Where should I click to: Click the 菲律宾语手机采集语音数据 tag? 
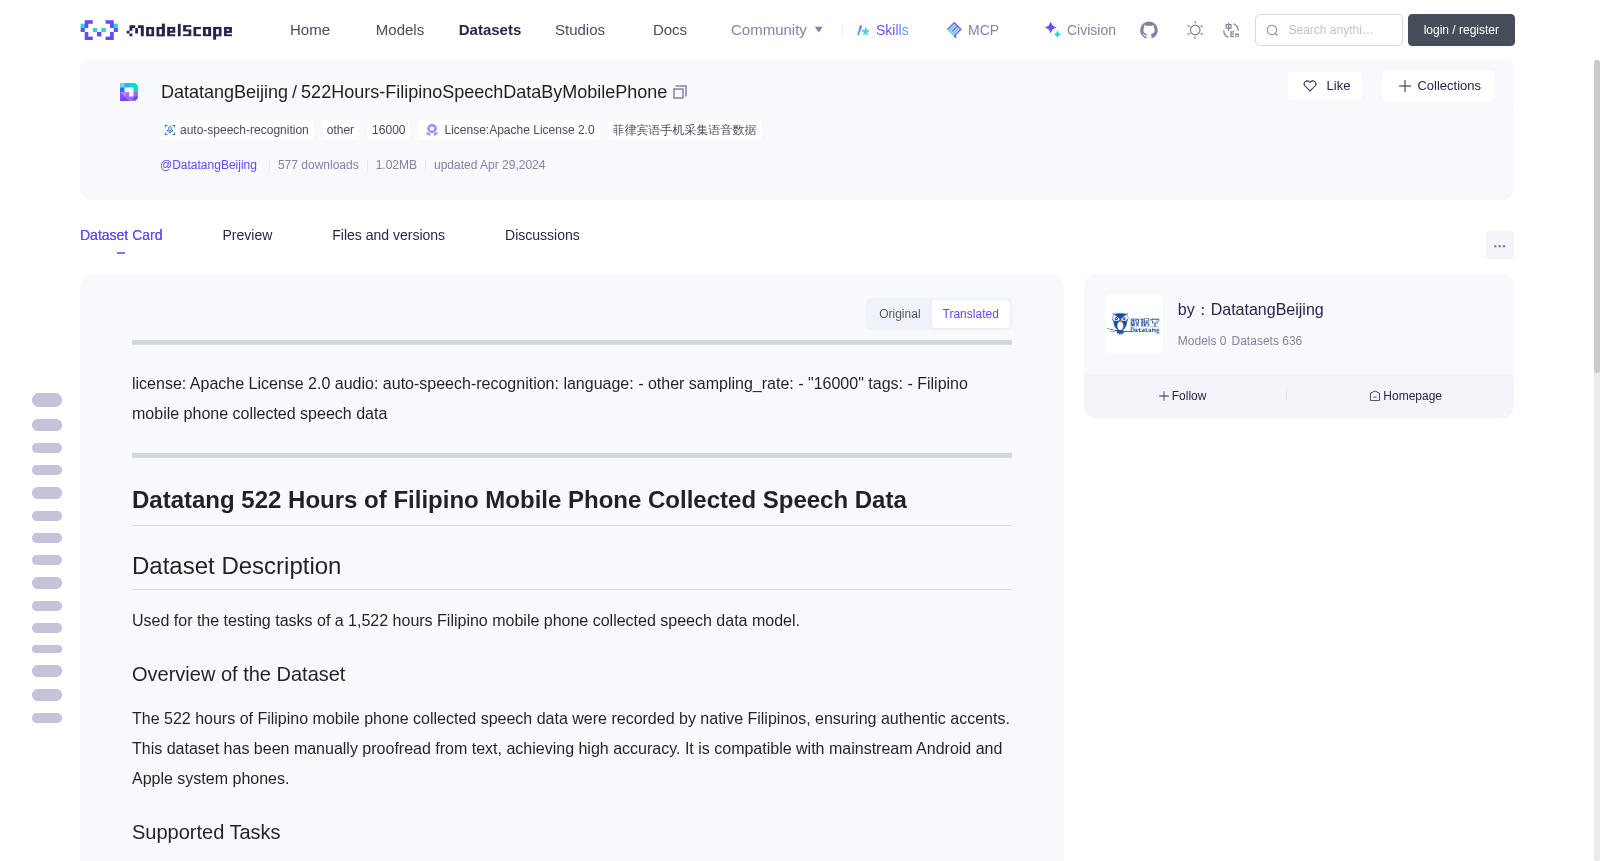685,130
